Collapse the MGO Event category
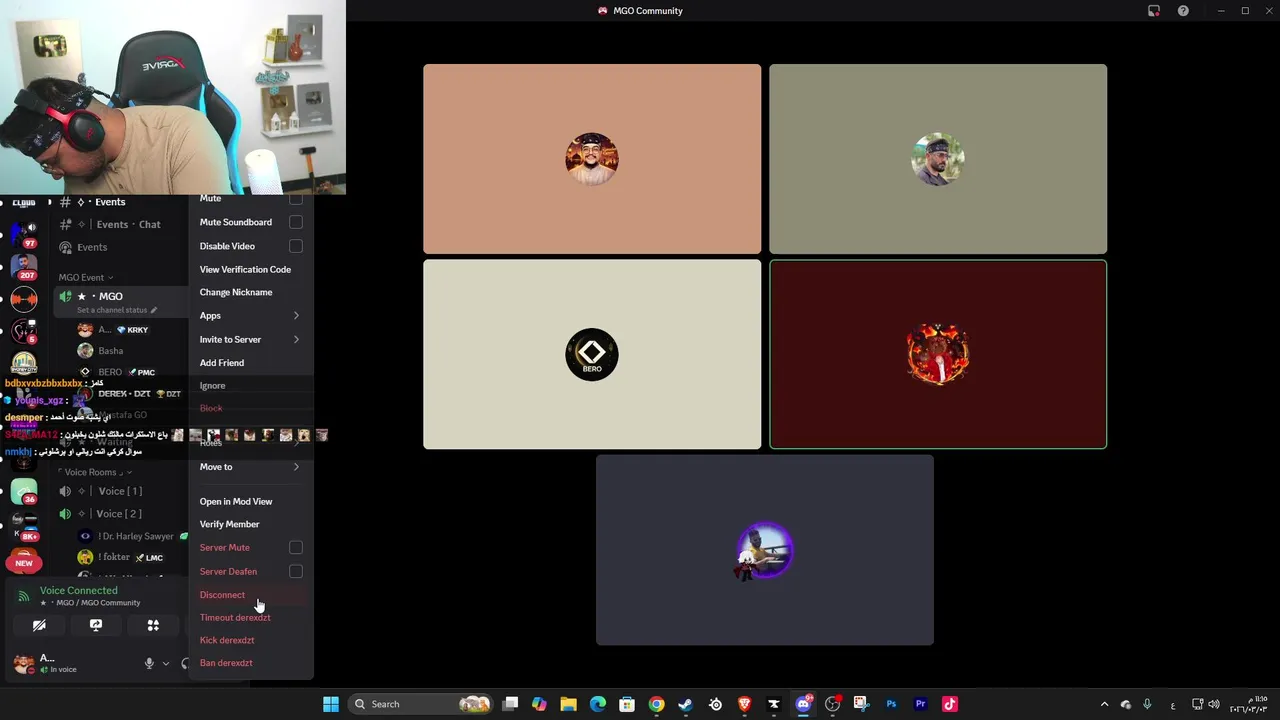The width and height of the screenshot is (1280, 720). (x=86, y=277)
